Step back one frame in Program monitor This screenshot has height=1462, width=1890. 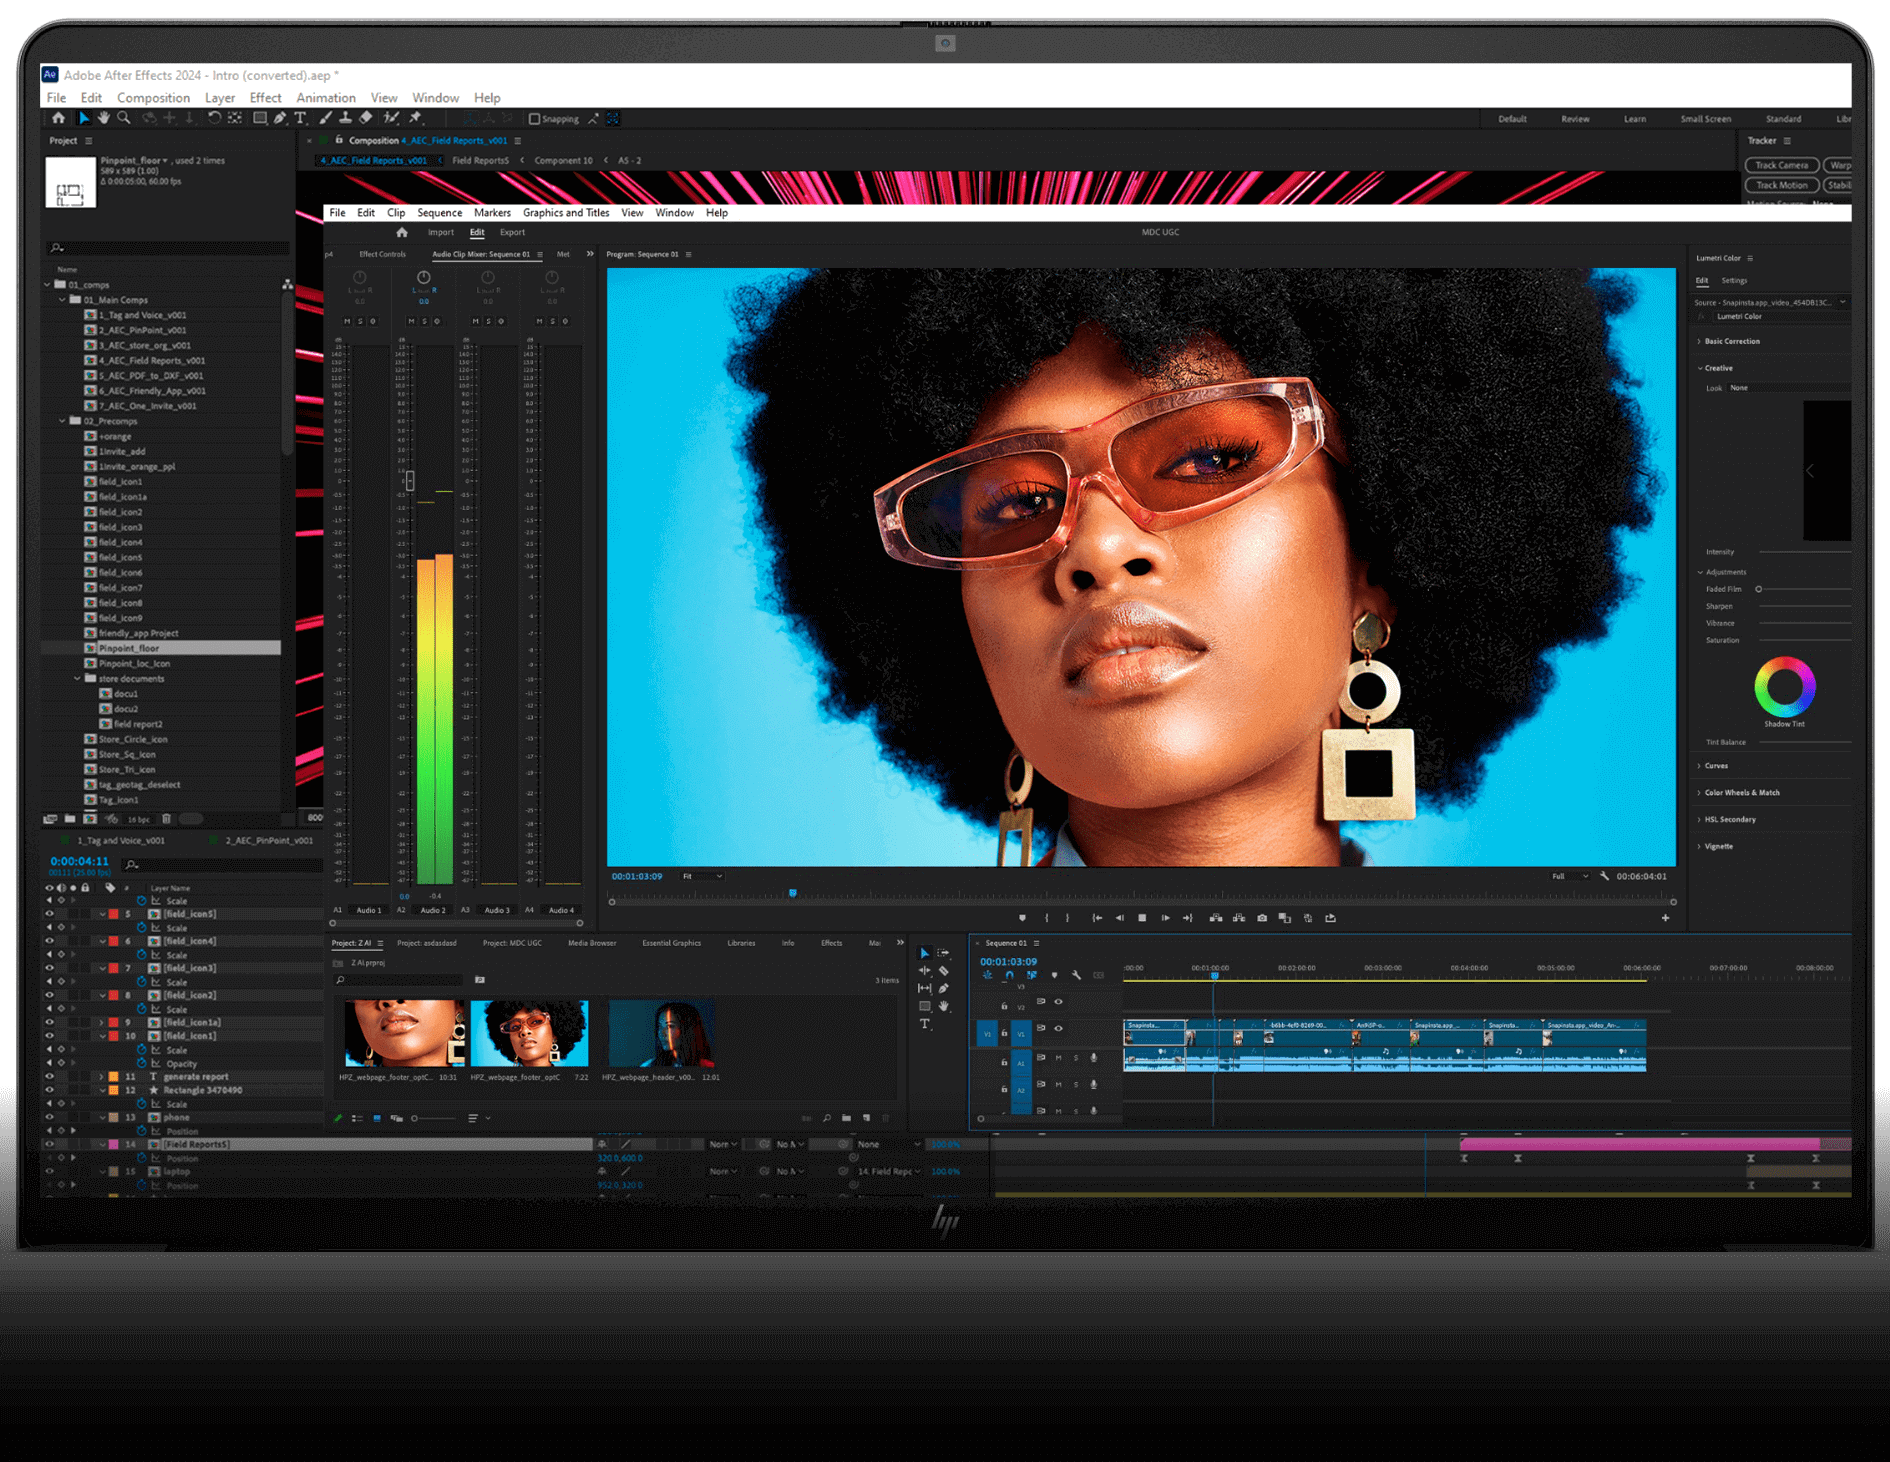(x=1120, y=918)
